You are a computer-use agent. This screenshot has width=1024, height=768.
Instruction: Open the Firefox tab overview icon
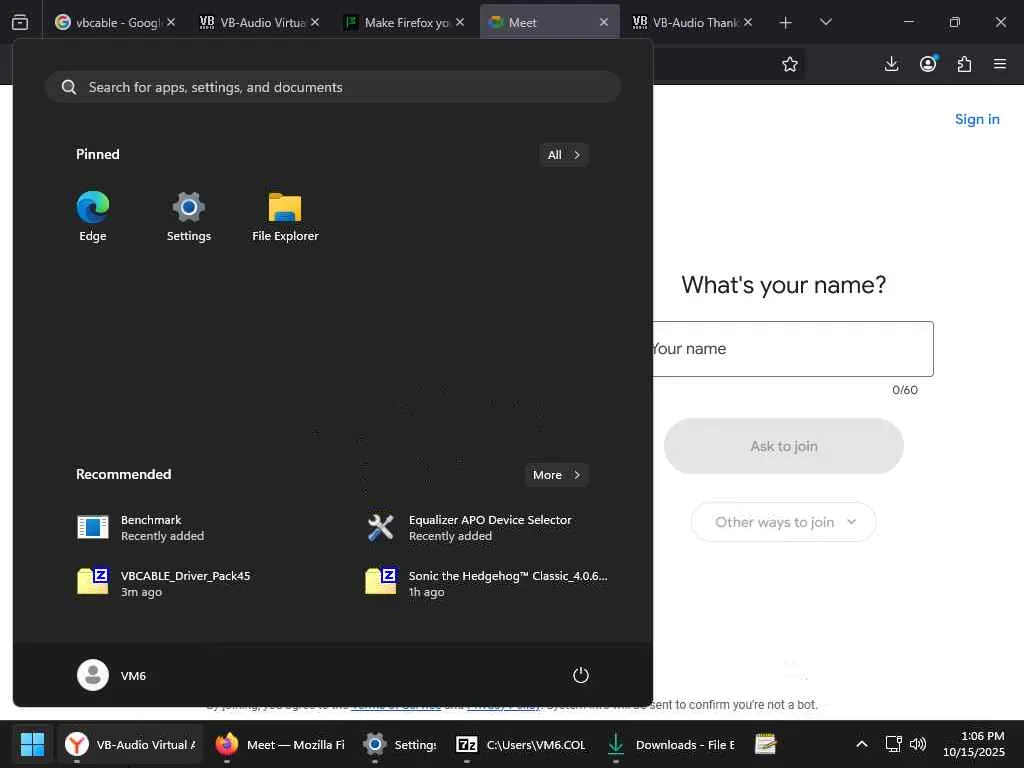click(x=20, y=22)
